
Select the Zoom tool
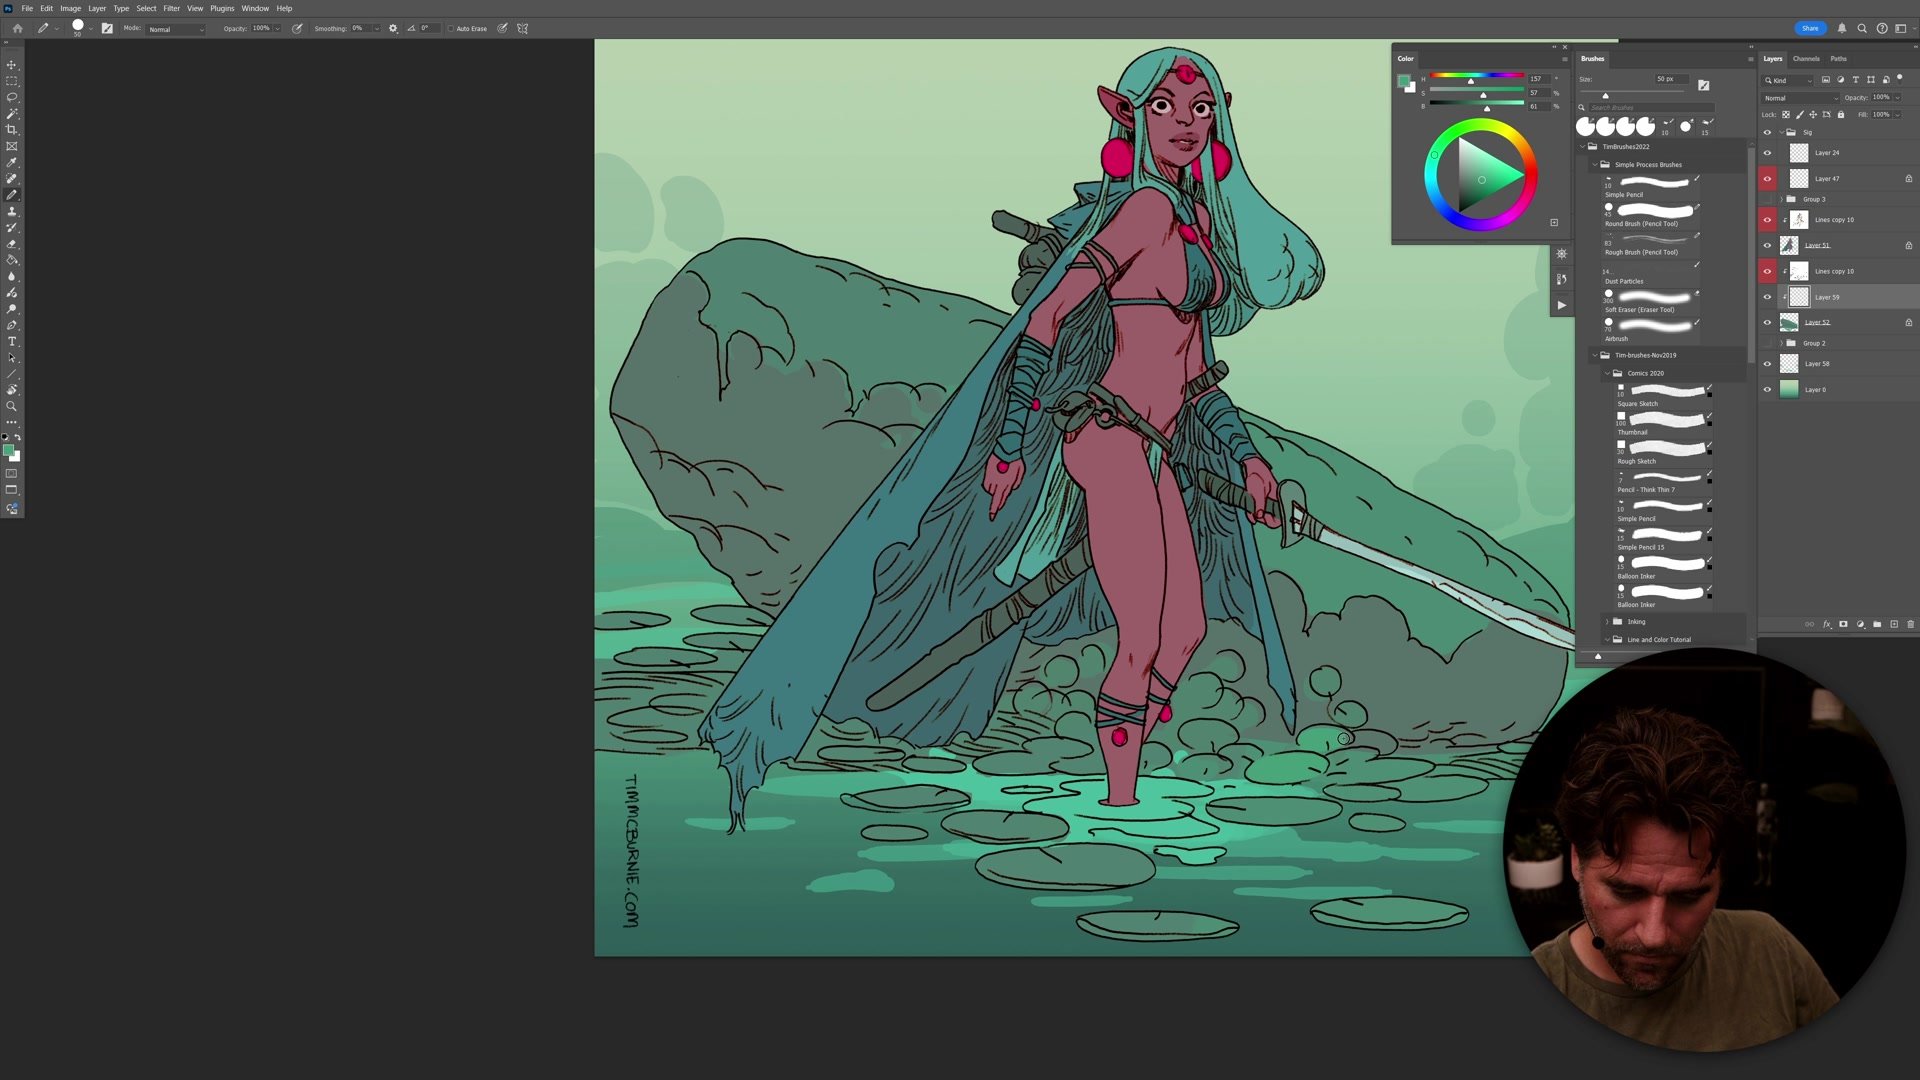tap(12, 407)
